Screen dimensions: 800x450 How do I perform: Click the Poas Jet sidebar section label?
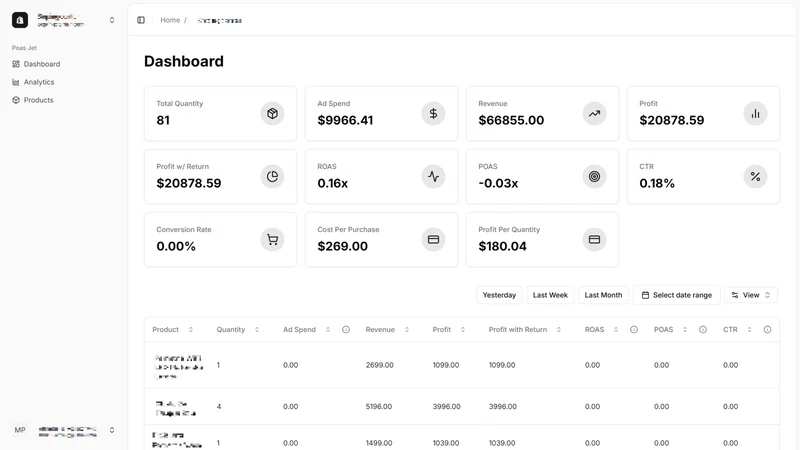point(24,48)
